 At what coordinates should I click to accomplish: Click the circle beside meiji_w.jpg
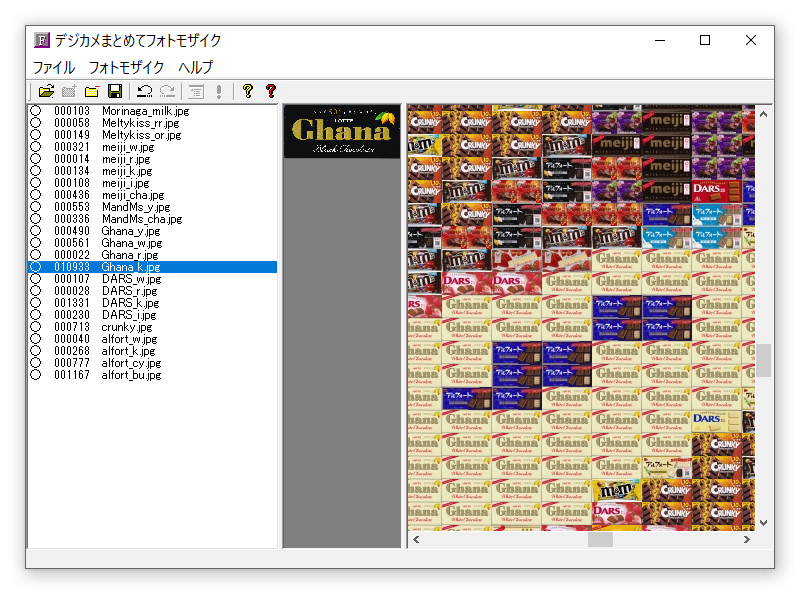click(x=35, y=147)
